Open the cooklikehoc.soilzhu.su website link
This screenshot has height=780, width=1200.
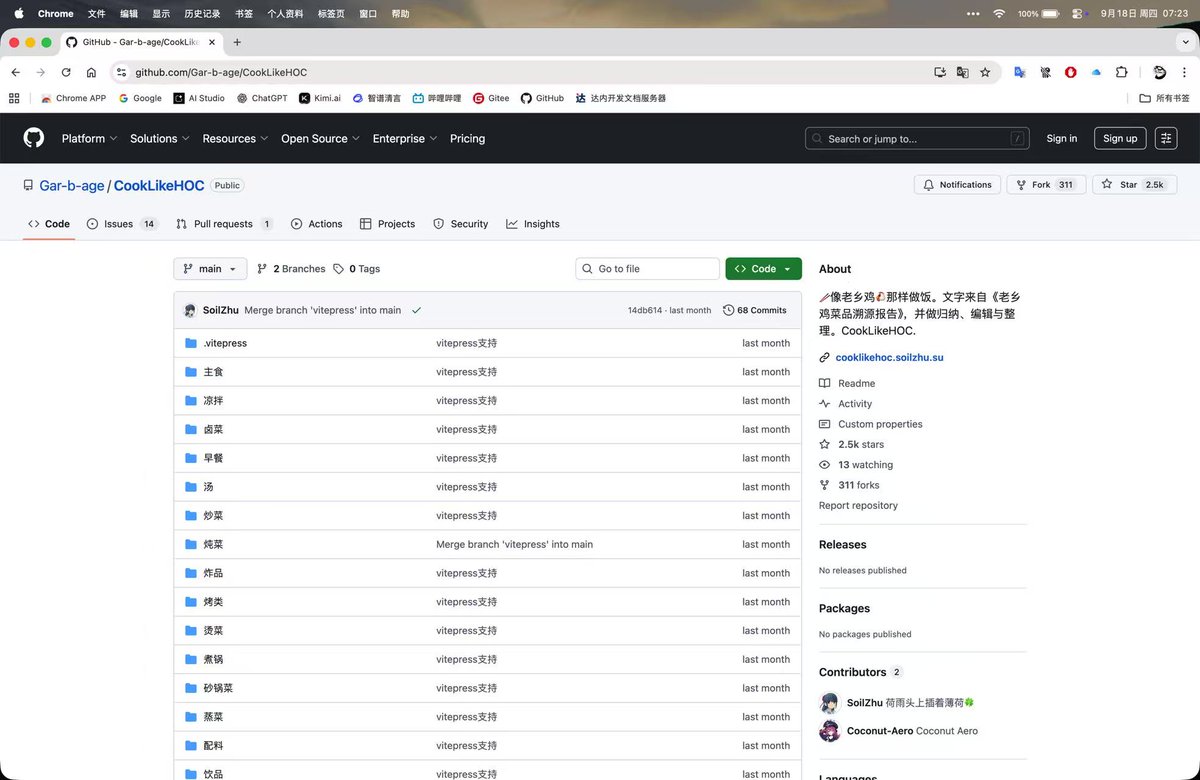[889, 357]
